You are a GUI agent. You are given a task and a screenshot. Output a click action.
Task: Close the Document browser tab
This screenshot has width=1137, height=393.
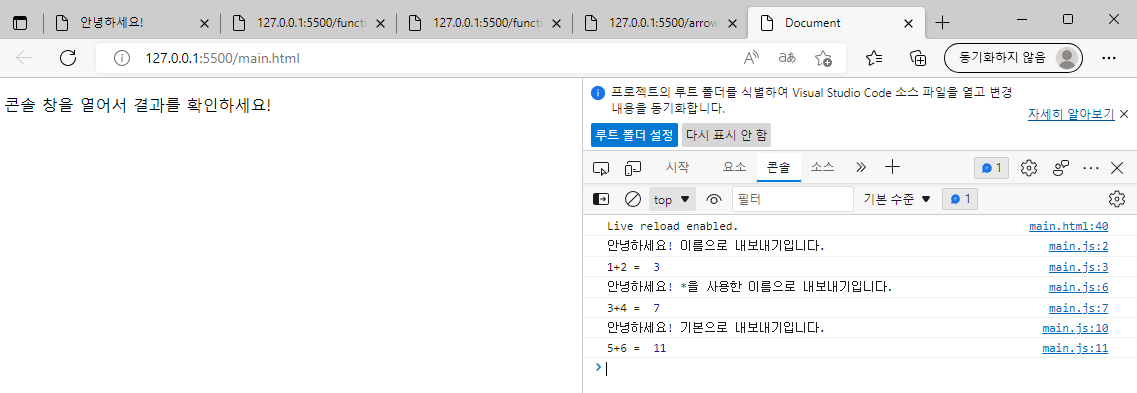pos(908,23)
